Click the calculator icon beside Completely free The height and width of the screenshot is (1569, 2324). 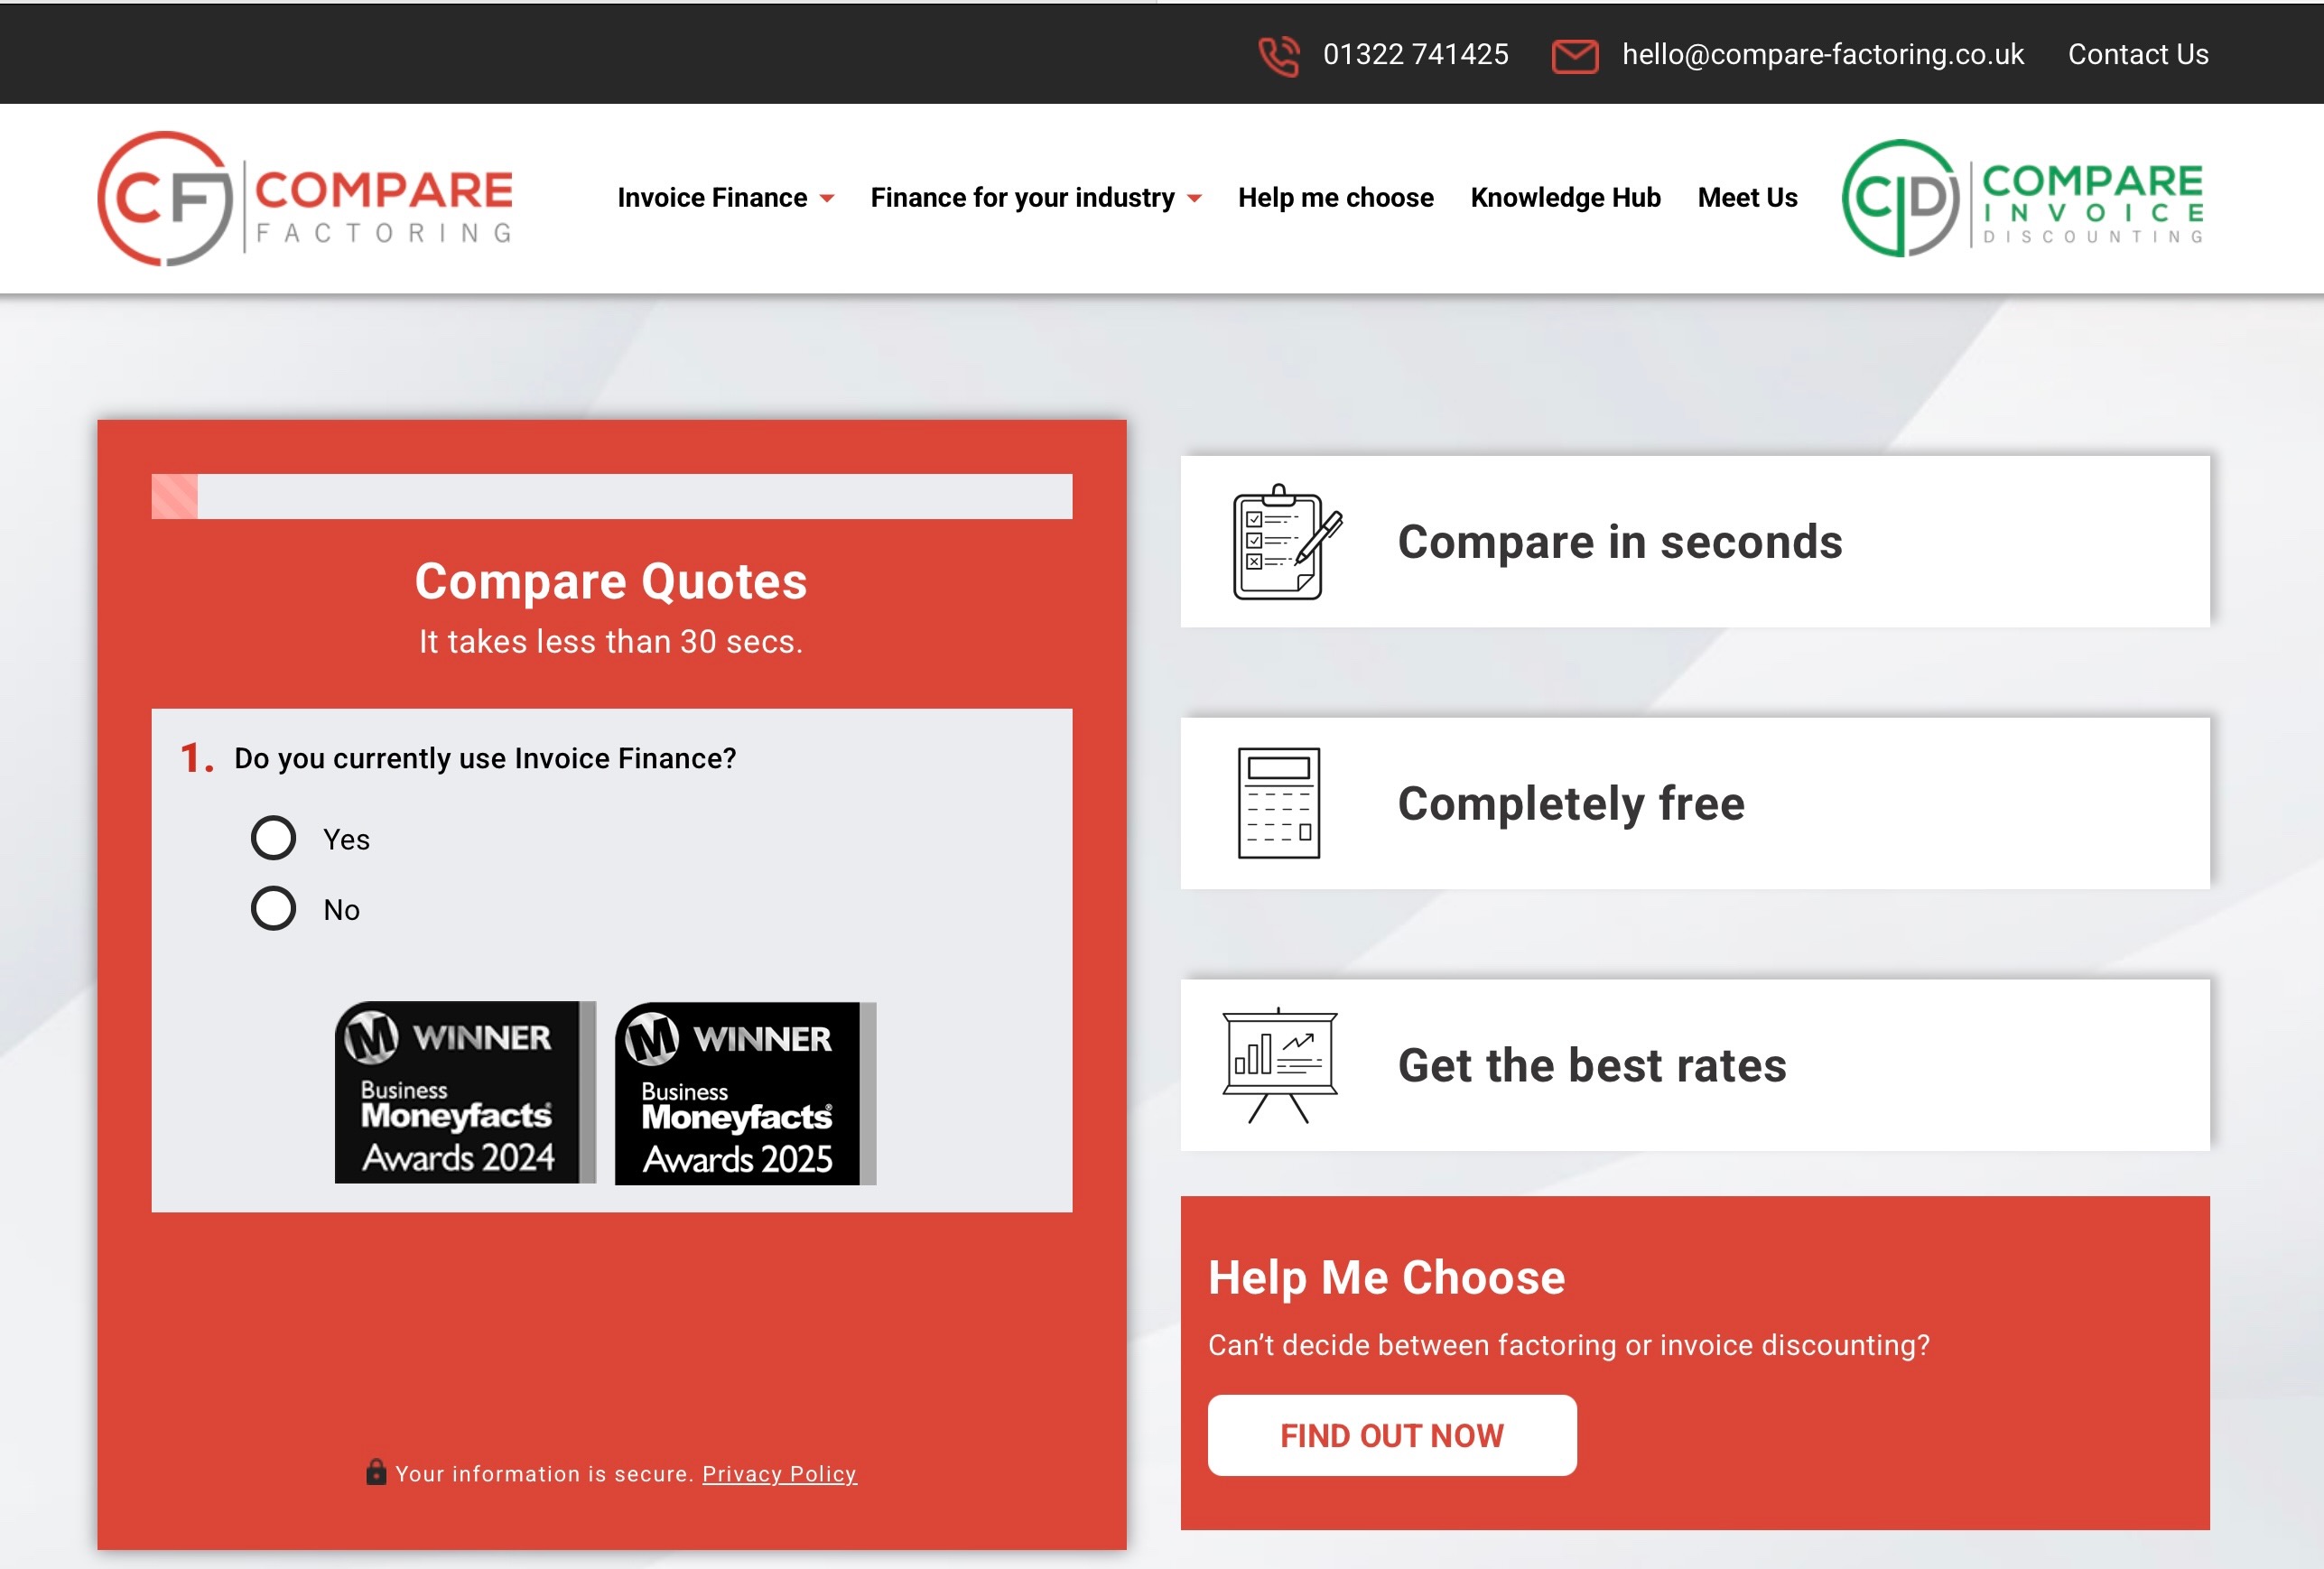(1278, 803)
